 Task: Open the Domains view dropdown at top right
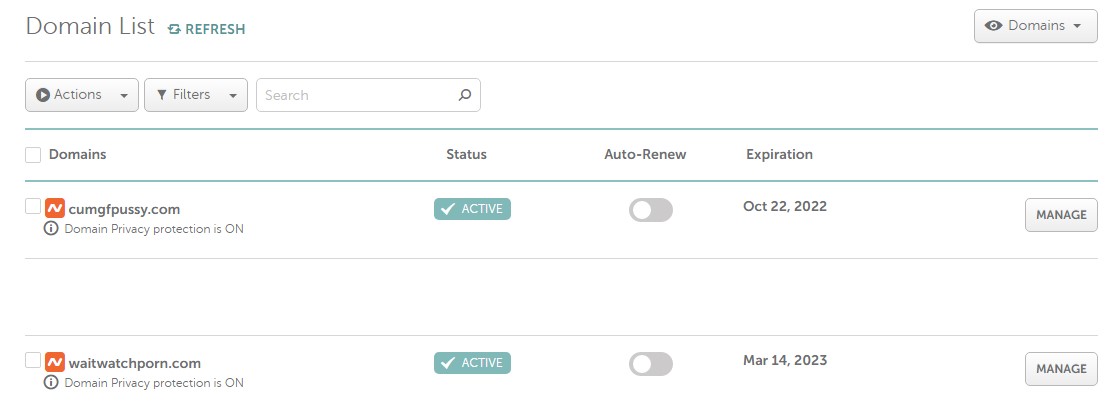pos(1034,26)
